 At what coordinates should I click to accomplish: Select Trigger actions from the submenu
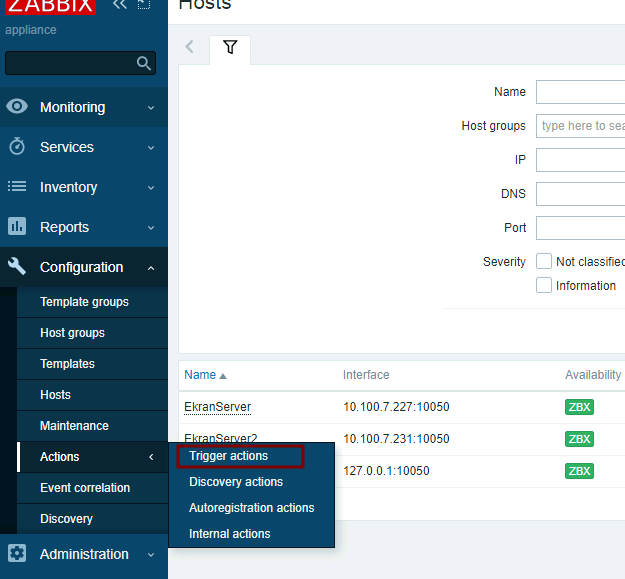229,456
